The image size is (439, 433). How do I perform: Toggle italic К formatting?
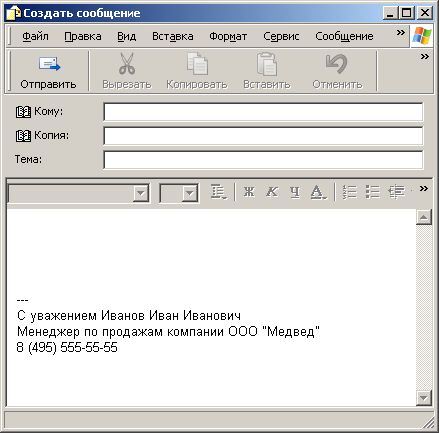click(x=272, y=192)
